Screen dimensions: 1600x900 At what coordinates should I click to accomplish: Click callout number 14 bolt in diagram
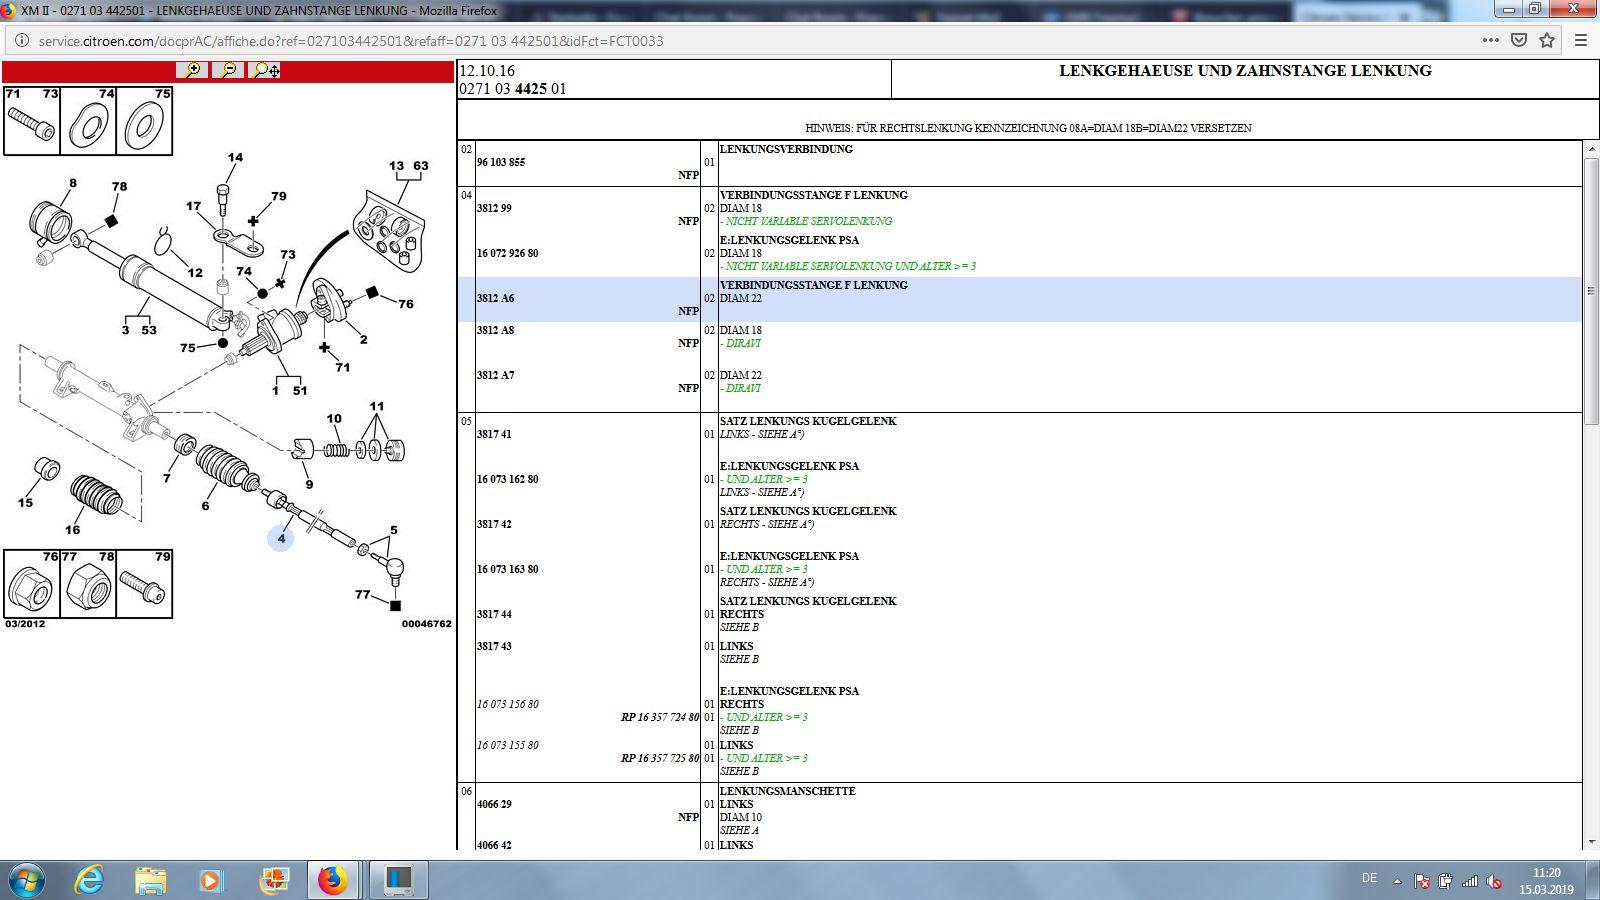[235, 157]
